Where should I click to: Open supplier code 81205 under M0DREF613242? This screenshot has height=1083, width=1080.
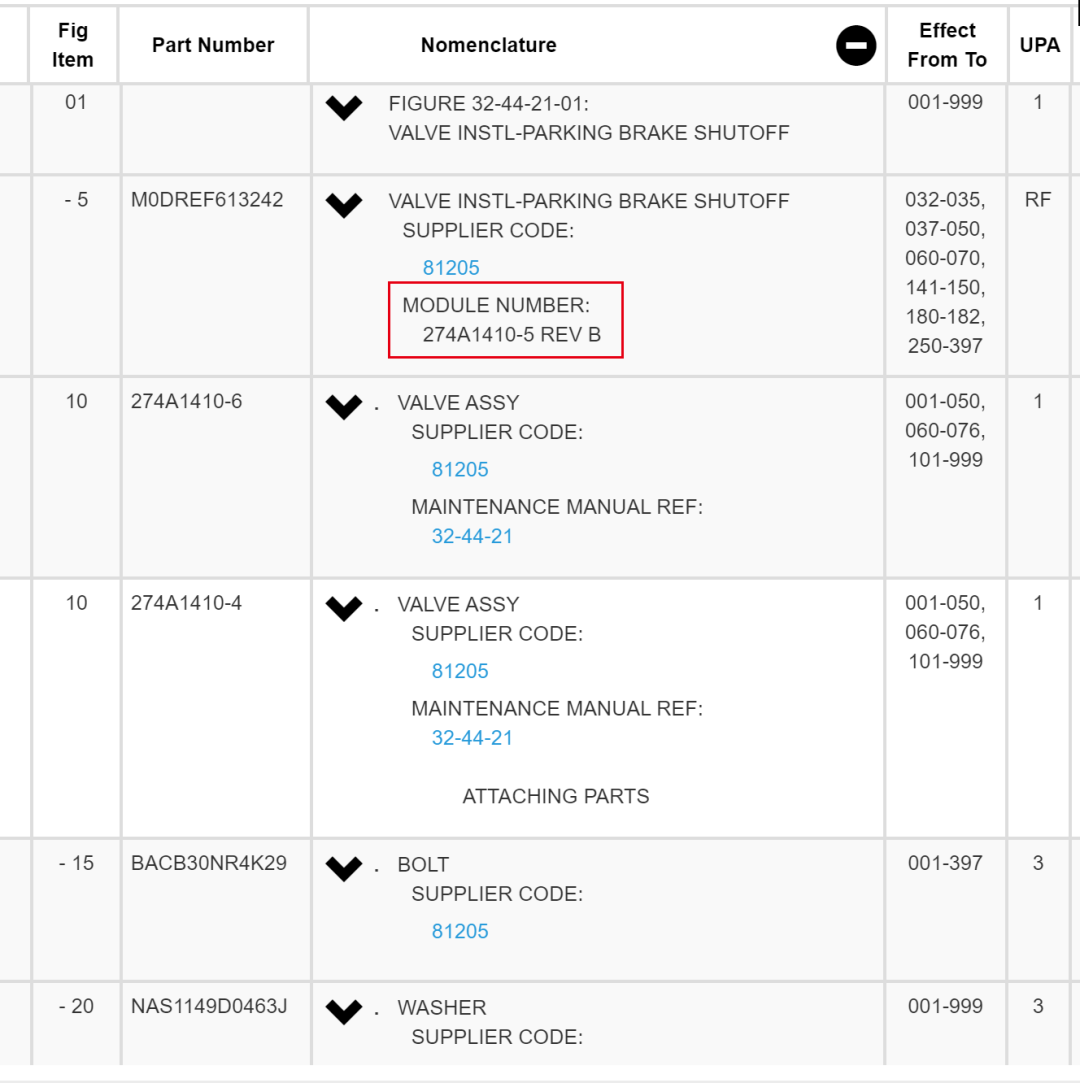point(451,268)
